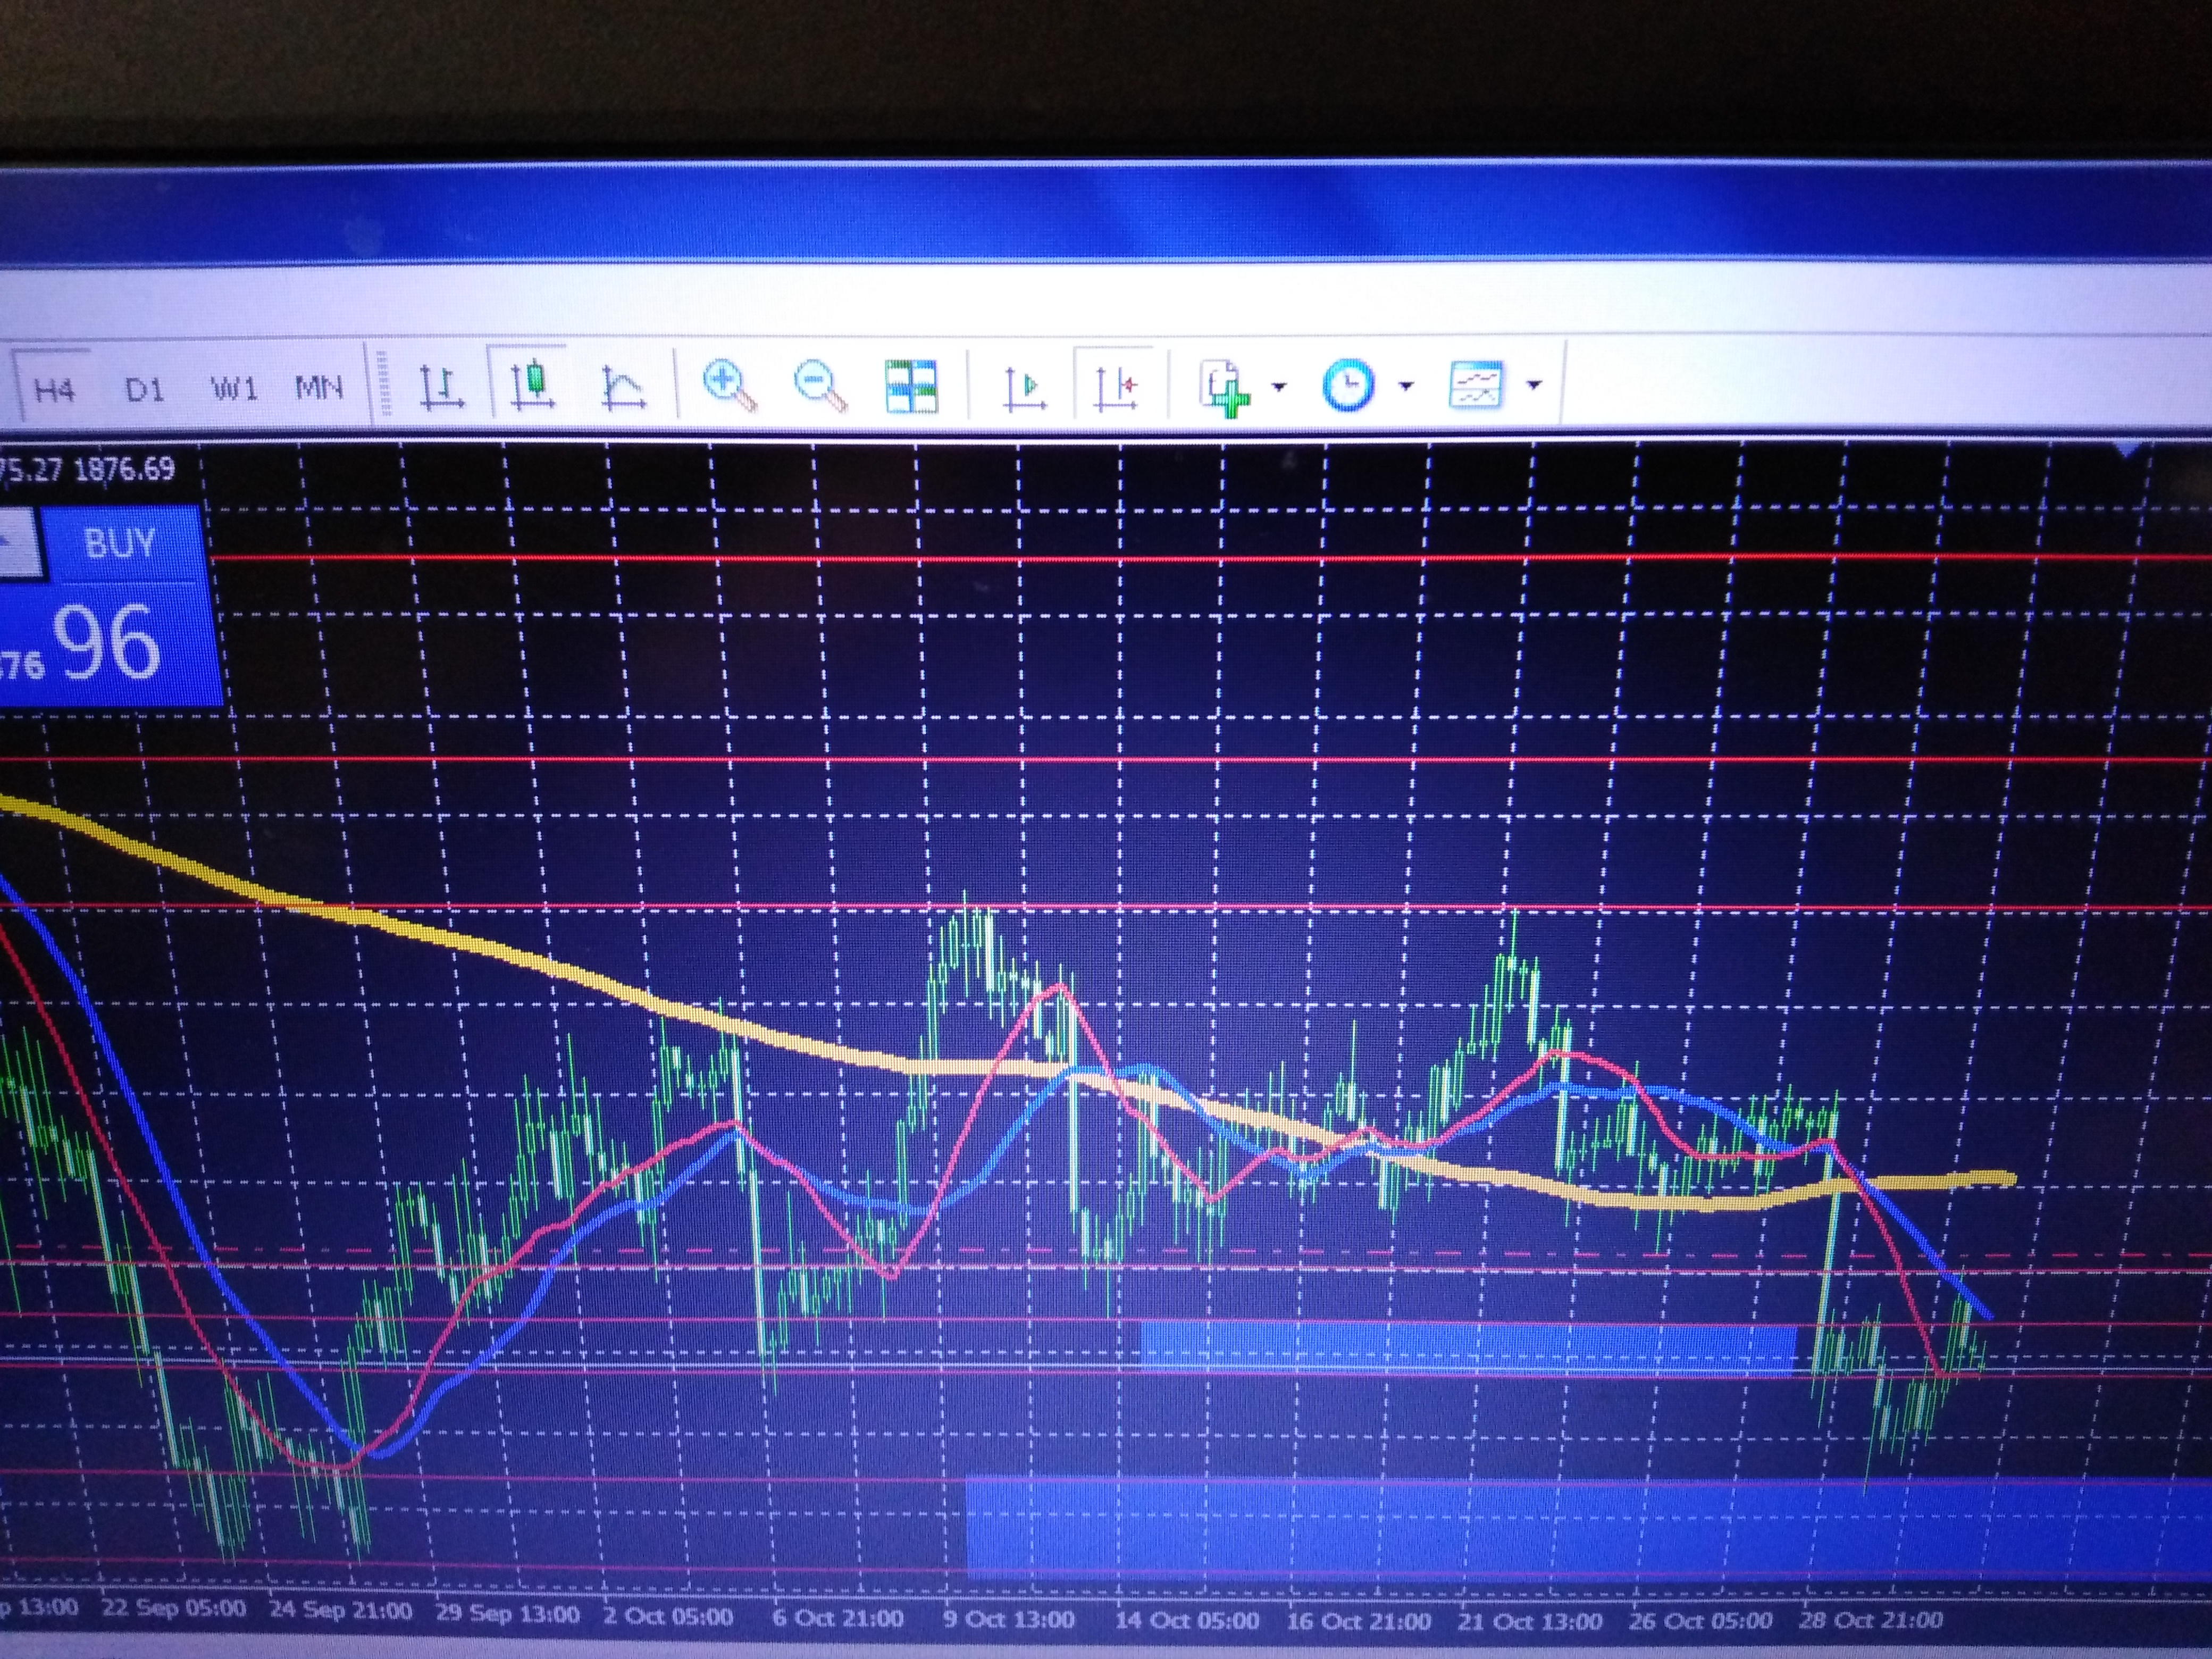2212x1659 pixels.
Task: Zoom in on the chart
Action: [x=729, y=385]
